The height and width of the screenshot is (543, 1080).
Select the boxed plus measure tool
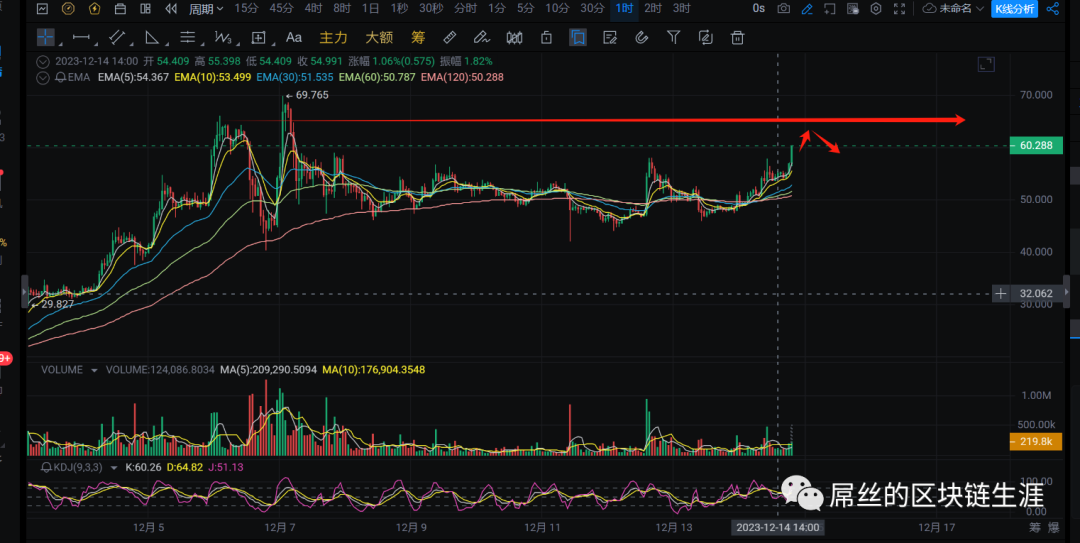(x=258, y=37)
